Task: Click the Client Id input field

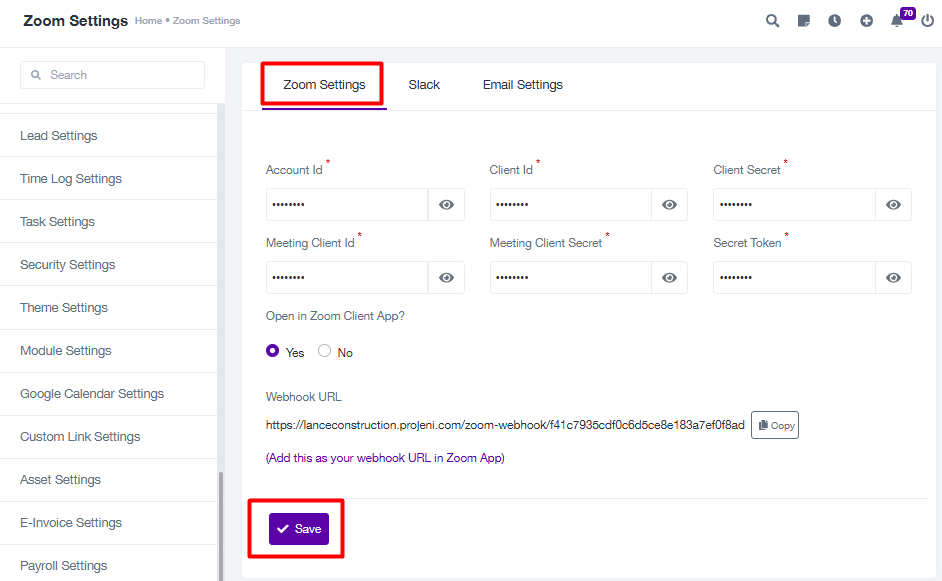Action: 571,205
